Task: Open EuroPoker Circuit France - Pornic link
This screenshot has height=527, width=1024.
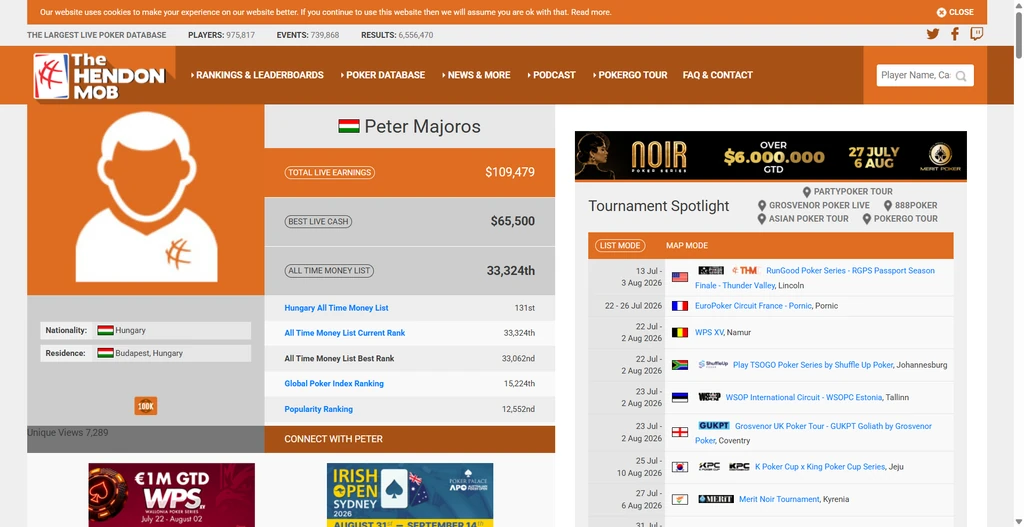Action: 753,306
